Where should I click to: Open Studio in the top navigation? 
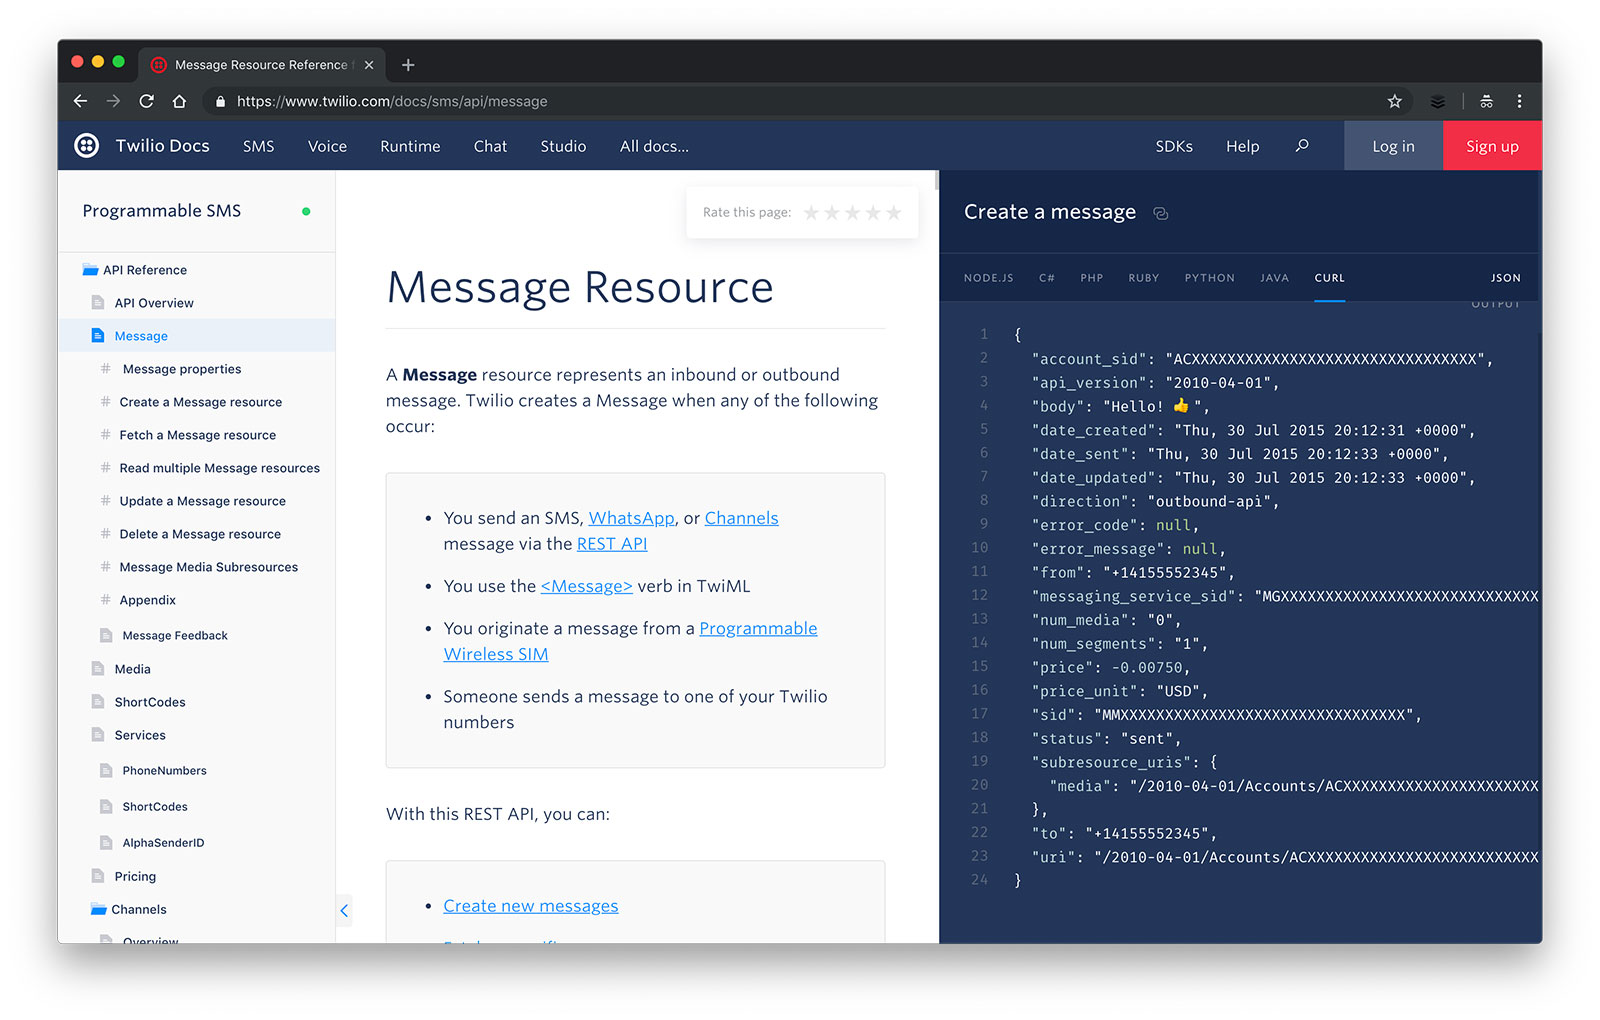[x=563, y=146]
